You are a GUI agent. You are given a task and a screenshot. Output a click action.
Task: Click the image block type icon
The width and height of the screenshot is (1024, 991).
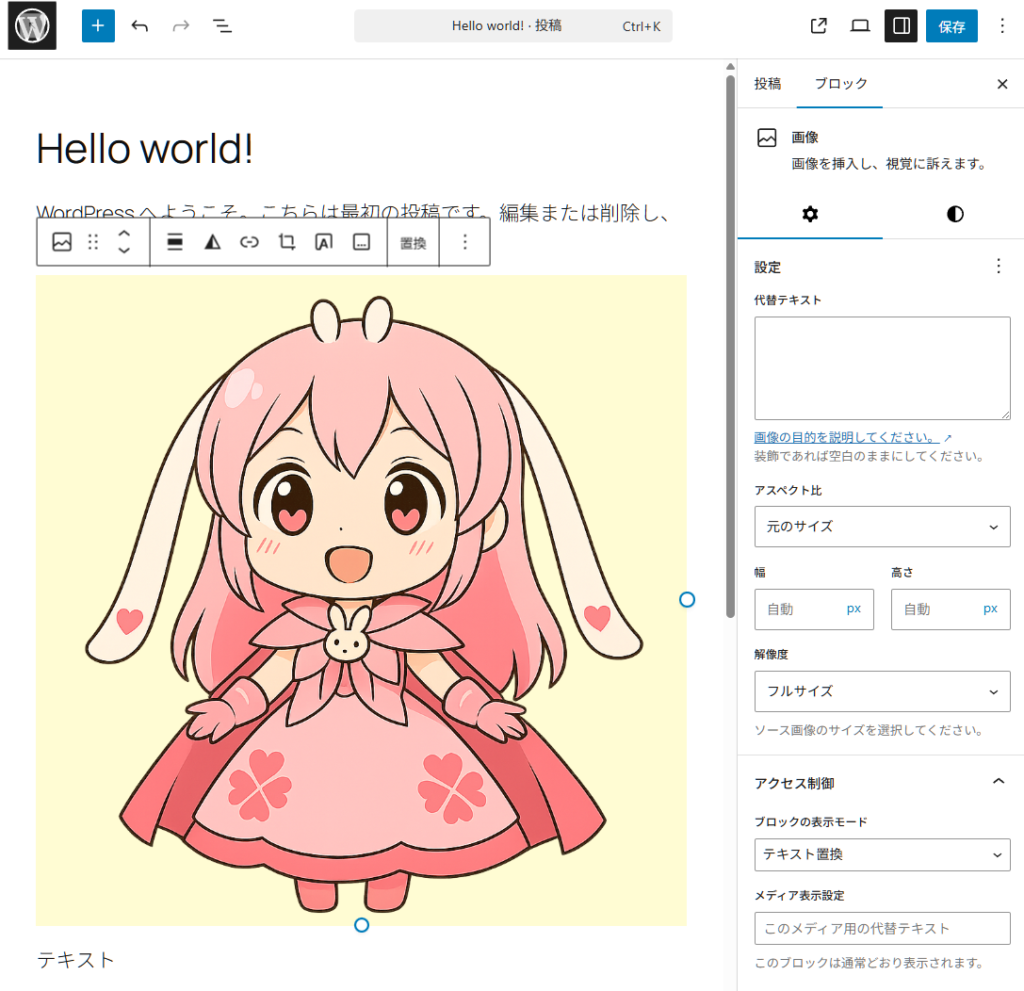coord(62,242)
